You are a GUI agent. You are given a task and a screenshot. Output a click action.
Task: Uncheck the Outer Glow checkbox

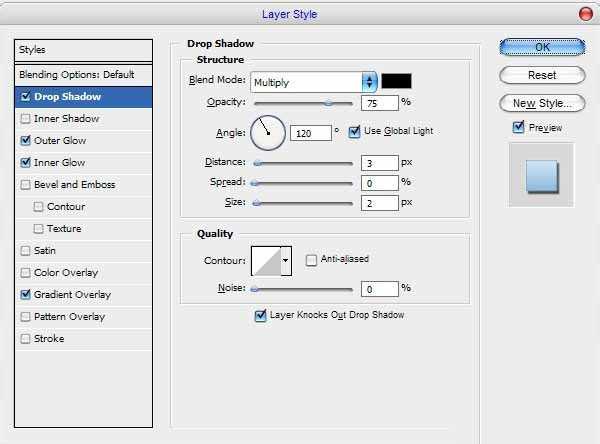[25, 140]
